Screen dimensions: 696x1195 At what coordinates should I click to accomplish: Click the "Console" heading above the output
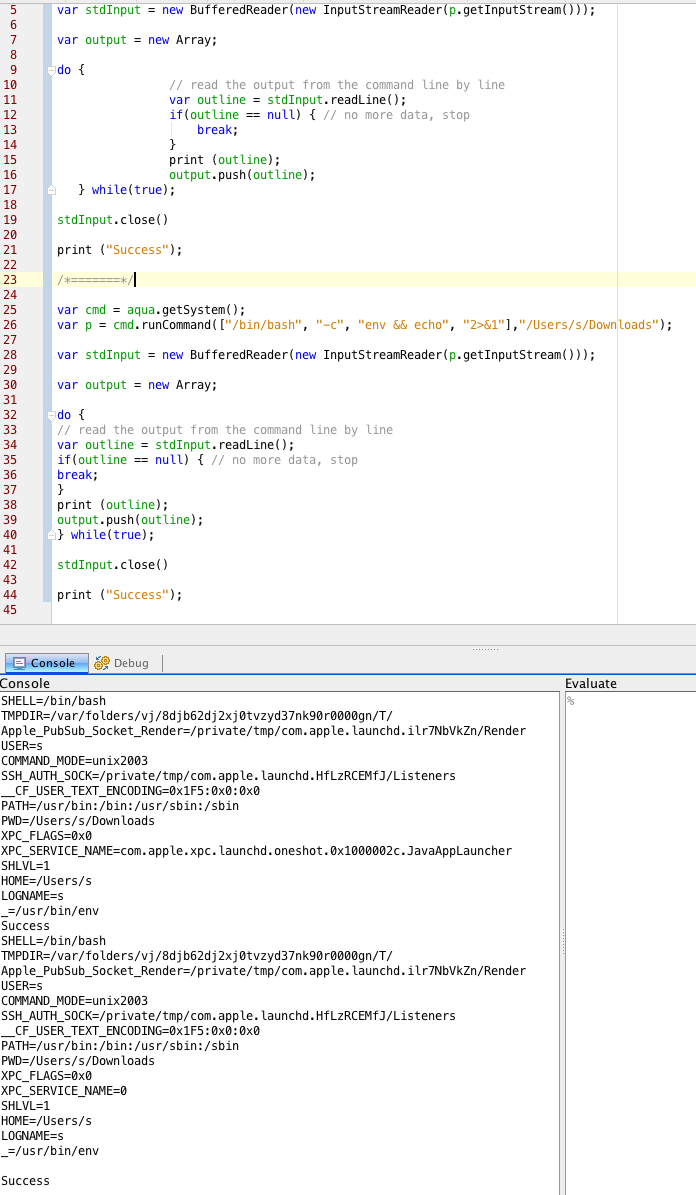[25, 684]
